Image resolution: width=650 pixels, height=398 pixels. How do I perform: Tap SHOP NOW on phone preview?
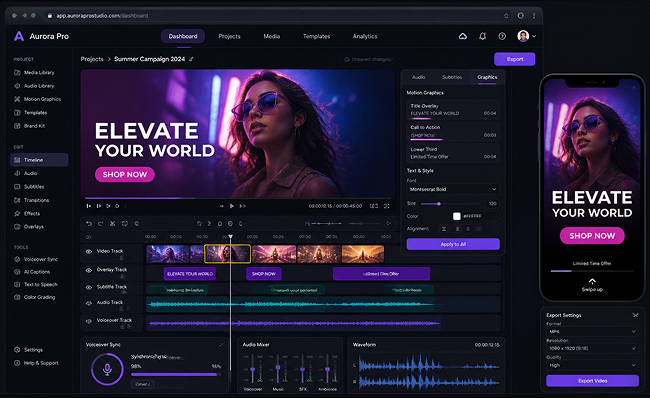click(592, 235)
